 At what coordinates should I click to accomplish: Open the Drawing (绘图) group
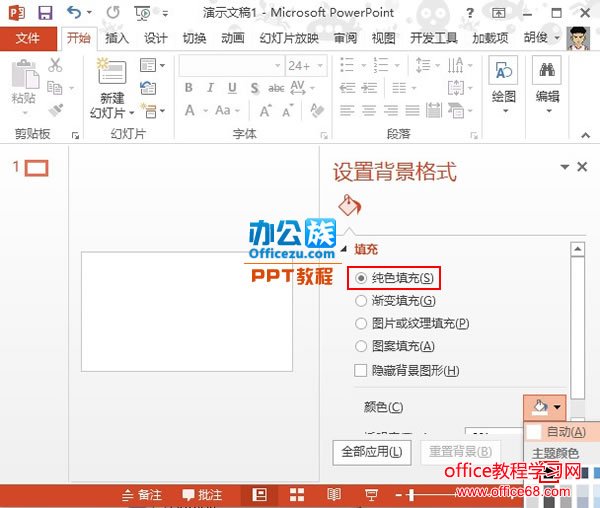click(x=503, y=85)
